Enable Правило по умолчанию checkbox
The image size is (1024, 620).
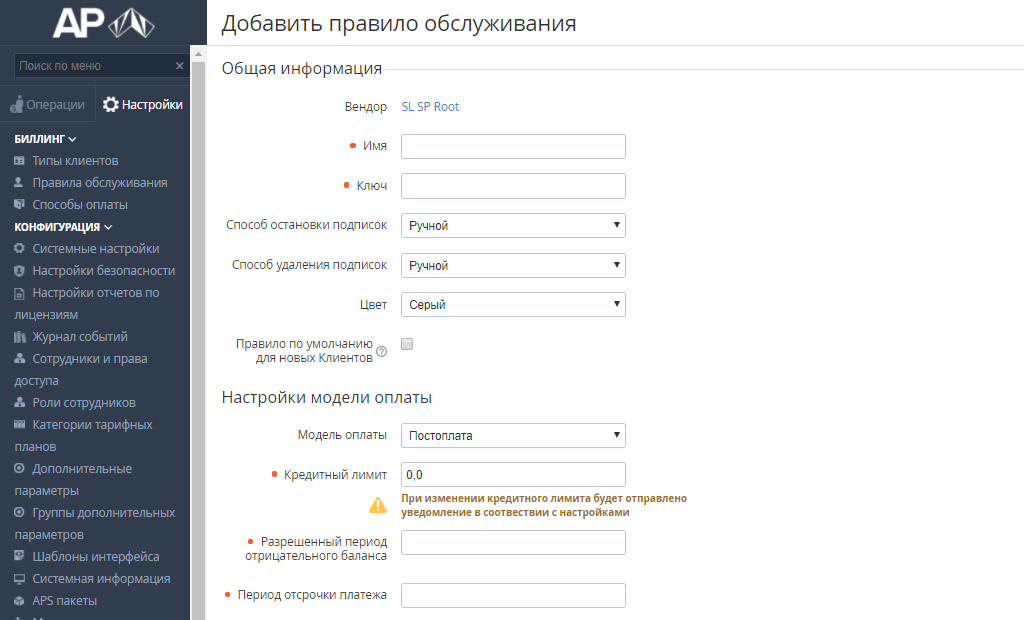tap(407, 344)
